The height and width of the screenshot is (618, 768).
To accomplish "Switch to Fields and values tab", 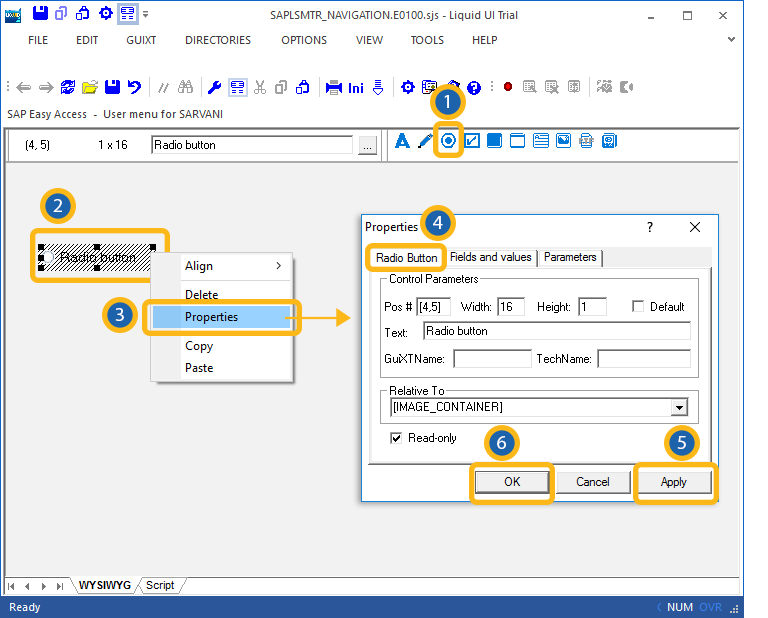I will (490, 258).
